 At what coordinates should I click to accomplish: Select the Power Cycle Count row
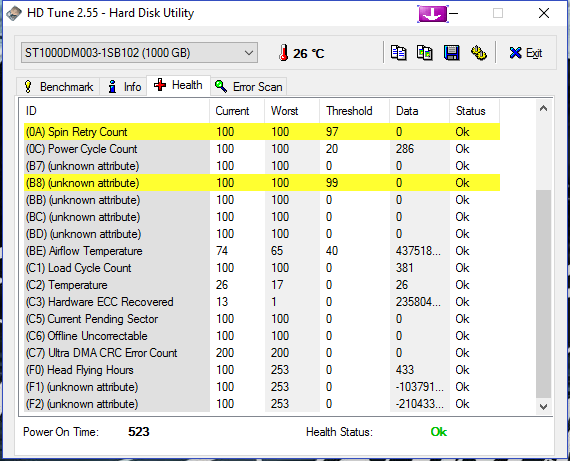click(262, 149)
